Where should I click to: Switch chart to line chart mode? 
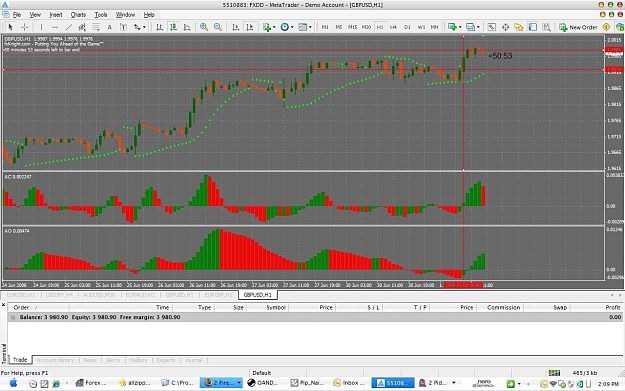point(187,27)
